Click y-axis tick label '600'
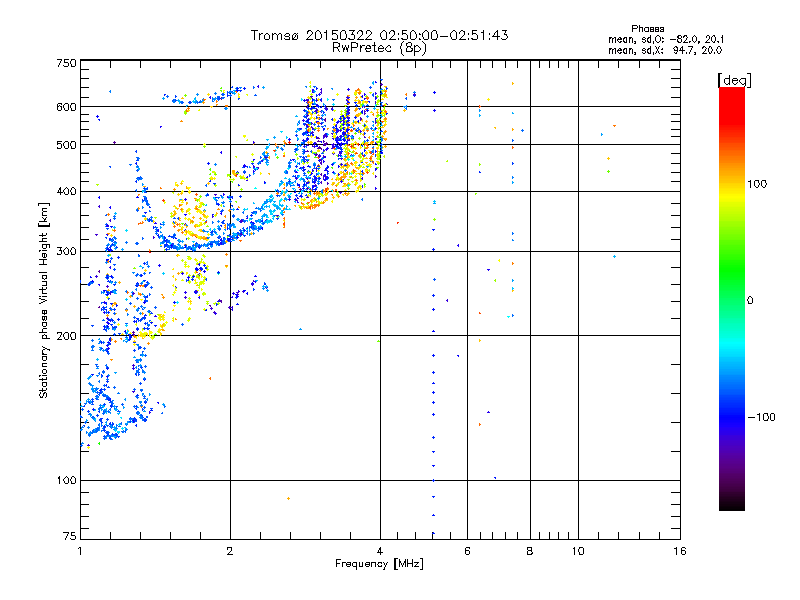800x600 pixels. pyautogui.click(x=66, y=107)
